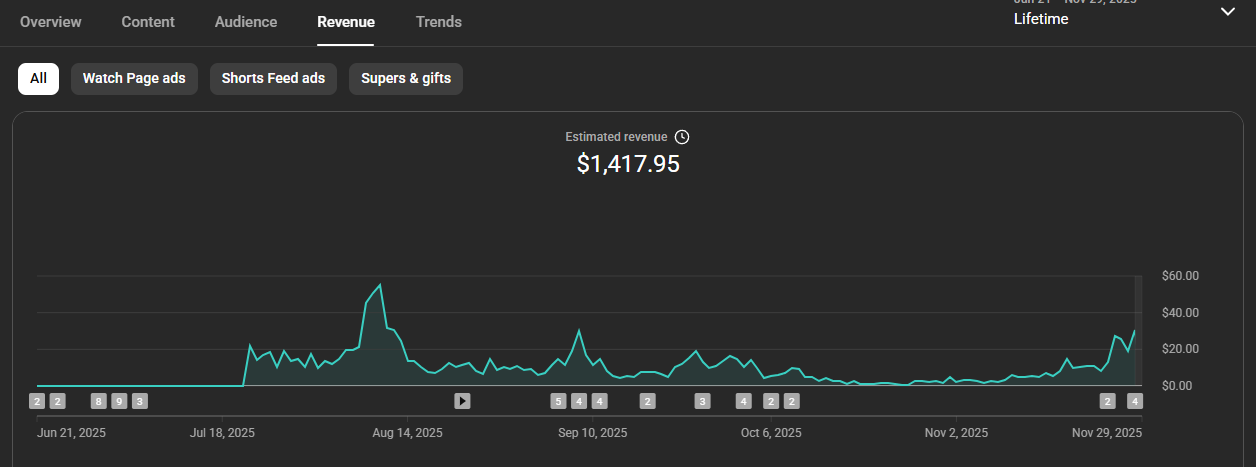Click the clock icon beside Estimated revenue
This screenshot has height=467, width=1256.
click(682, 137)
